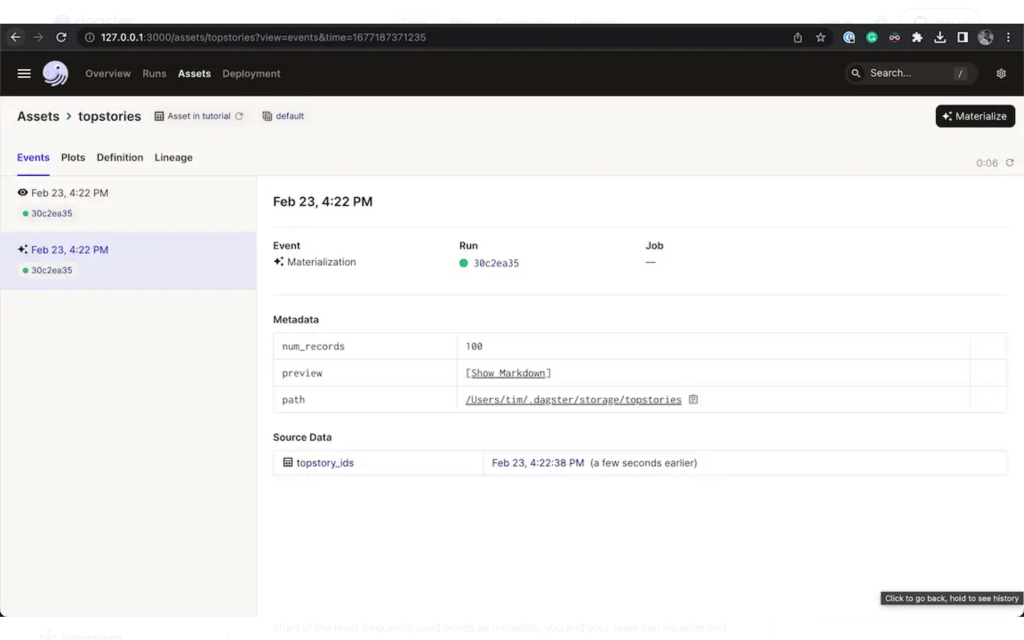Toggle the browser side panel icon
The height and width of the screenshot is (640, 1024).
[963, 37]
